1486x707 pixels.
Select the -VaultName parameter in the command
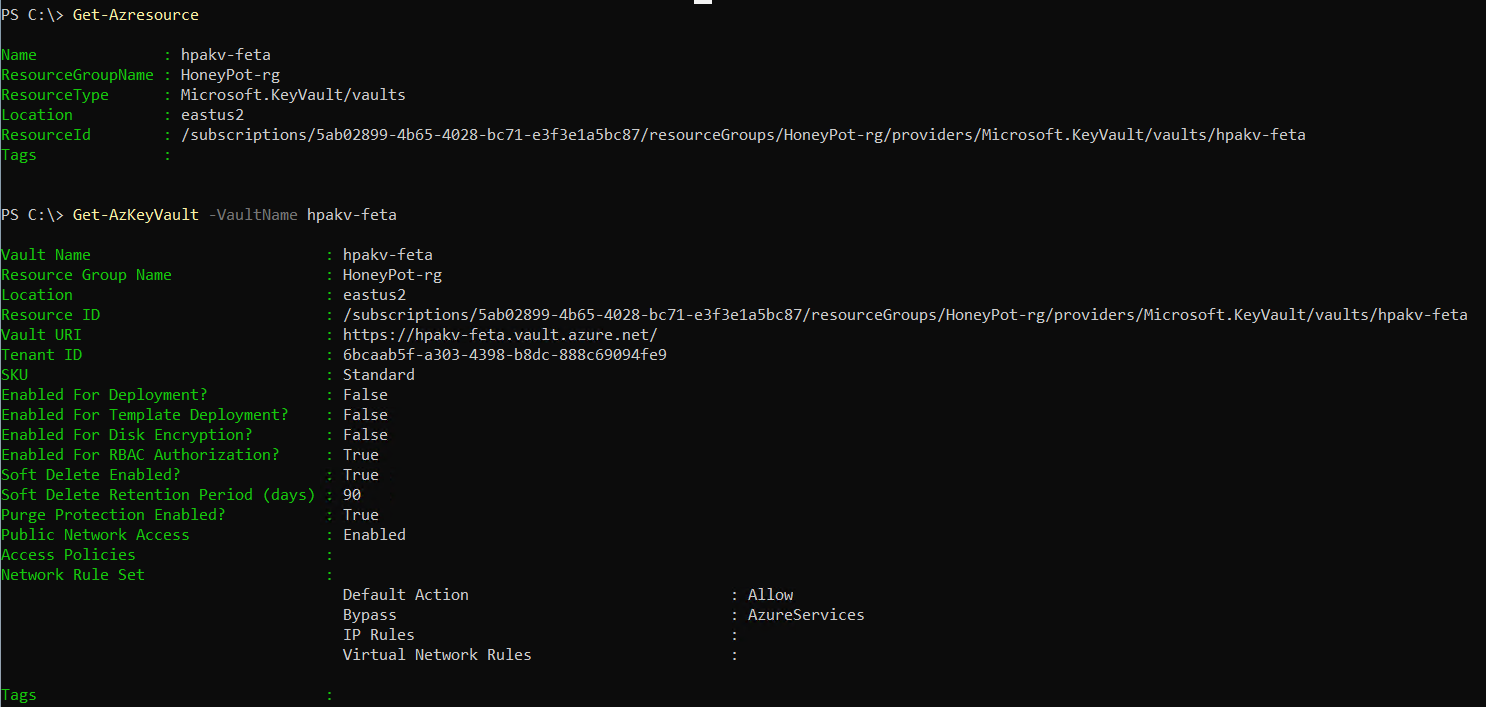point(253,215)
